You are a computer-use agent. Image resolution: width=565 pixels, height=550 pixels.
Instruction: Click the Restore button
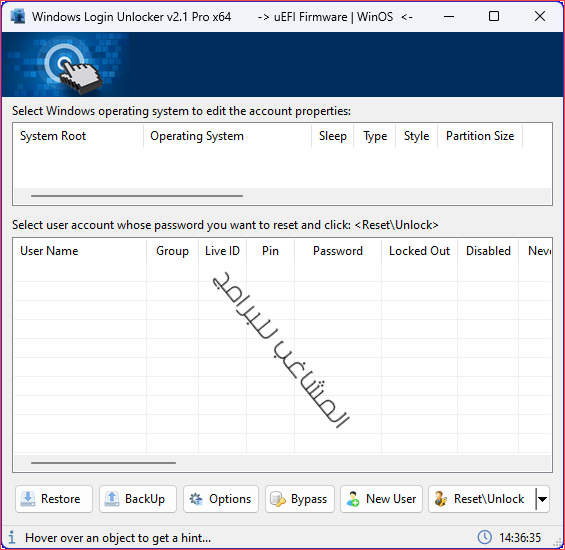point(54,499)
